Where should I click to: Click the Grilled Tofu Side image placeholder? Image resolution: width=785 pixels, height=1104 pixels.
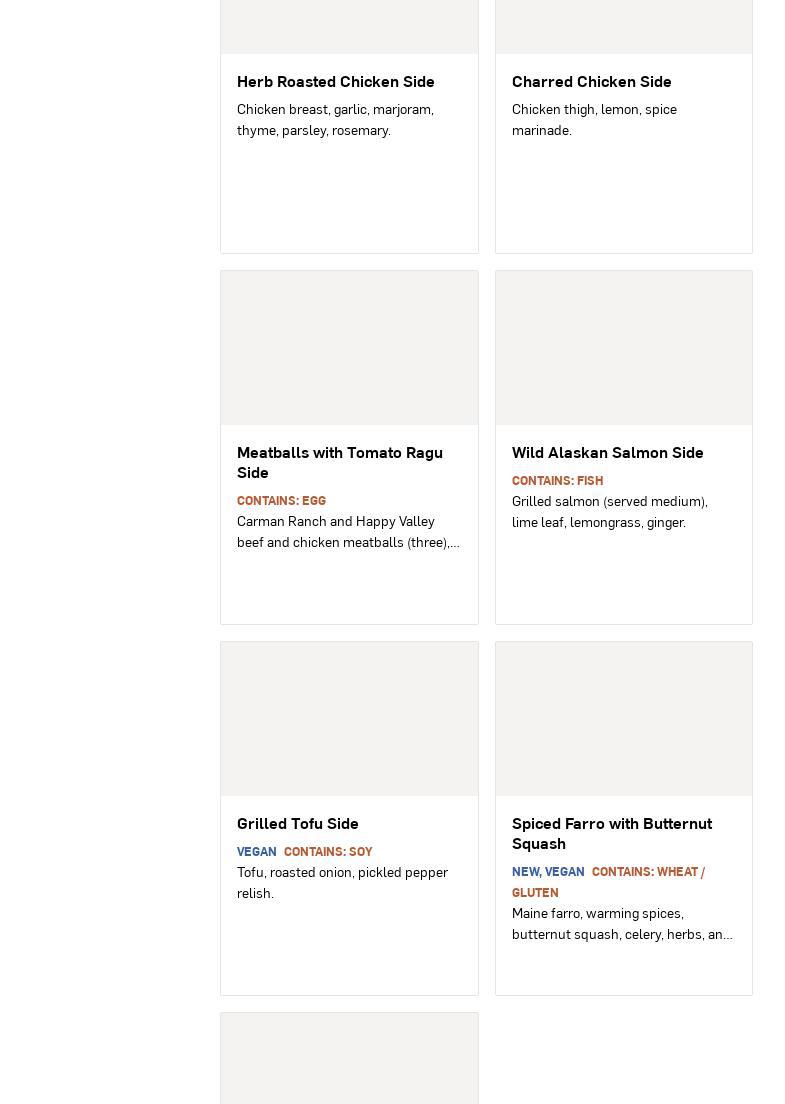pyautogui.click(x=349, y=719)
